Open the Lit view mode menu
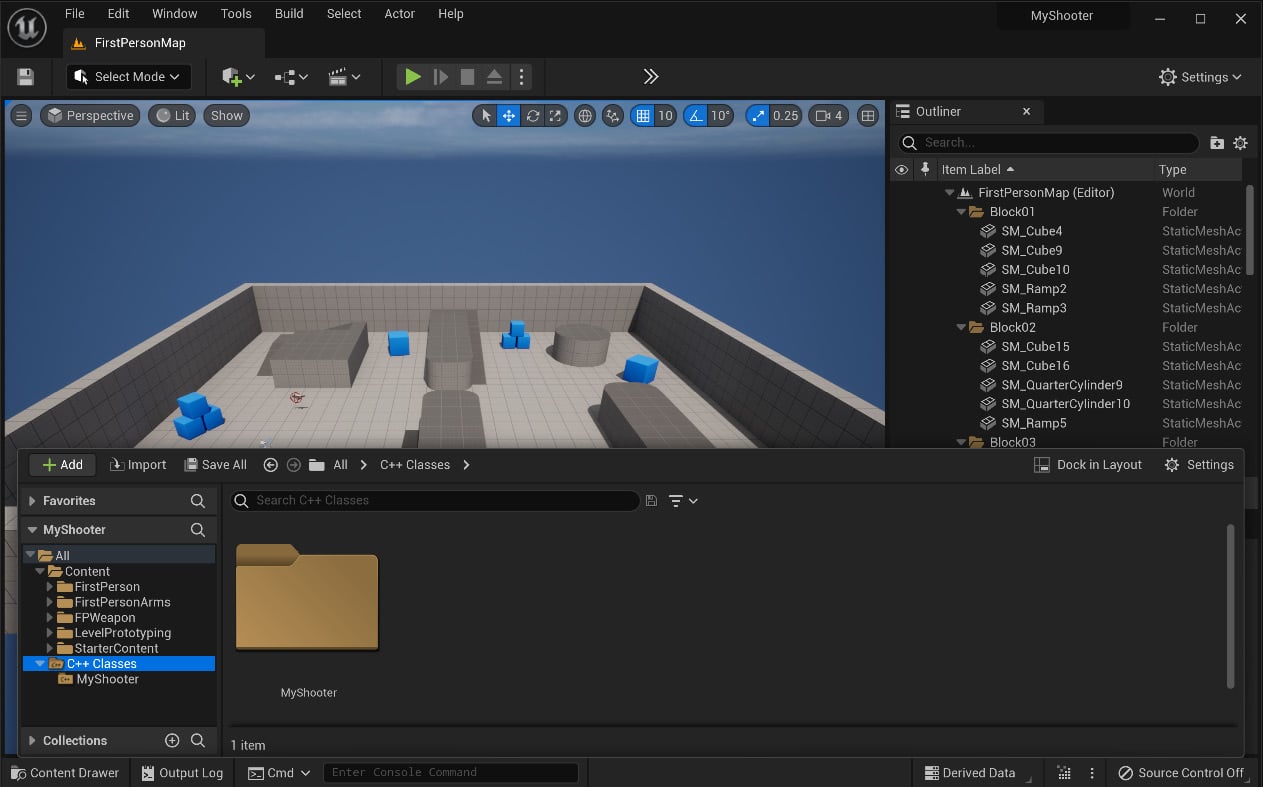Image resolution: width=1263 pixels, height=787 pixels. pyautogui.click(x=172, y=116)
